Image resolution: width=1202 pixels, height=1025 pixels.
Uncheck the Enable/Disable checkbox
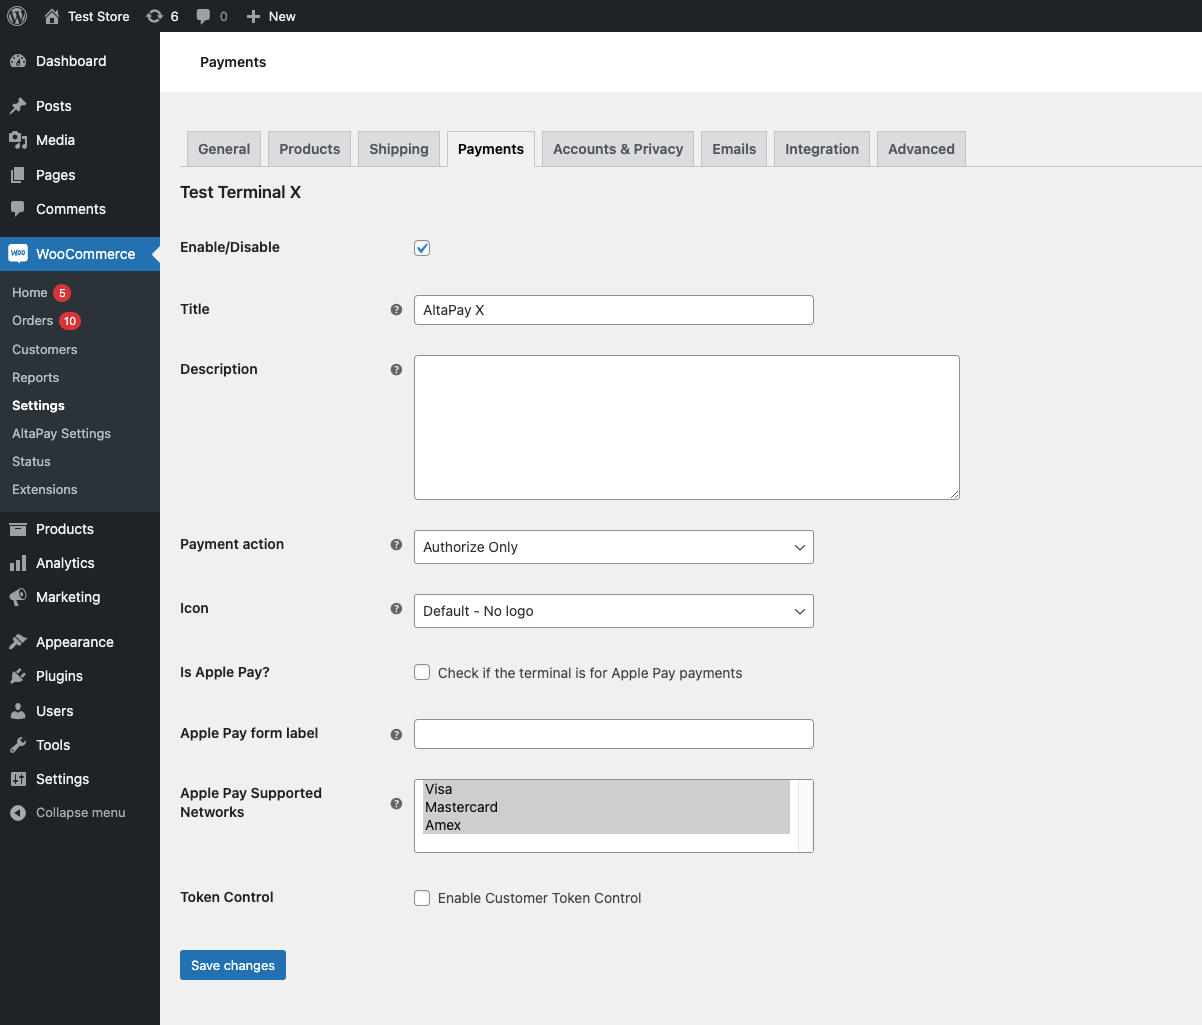[x=422, y=248]
